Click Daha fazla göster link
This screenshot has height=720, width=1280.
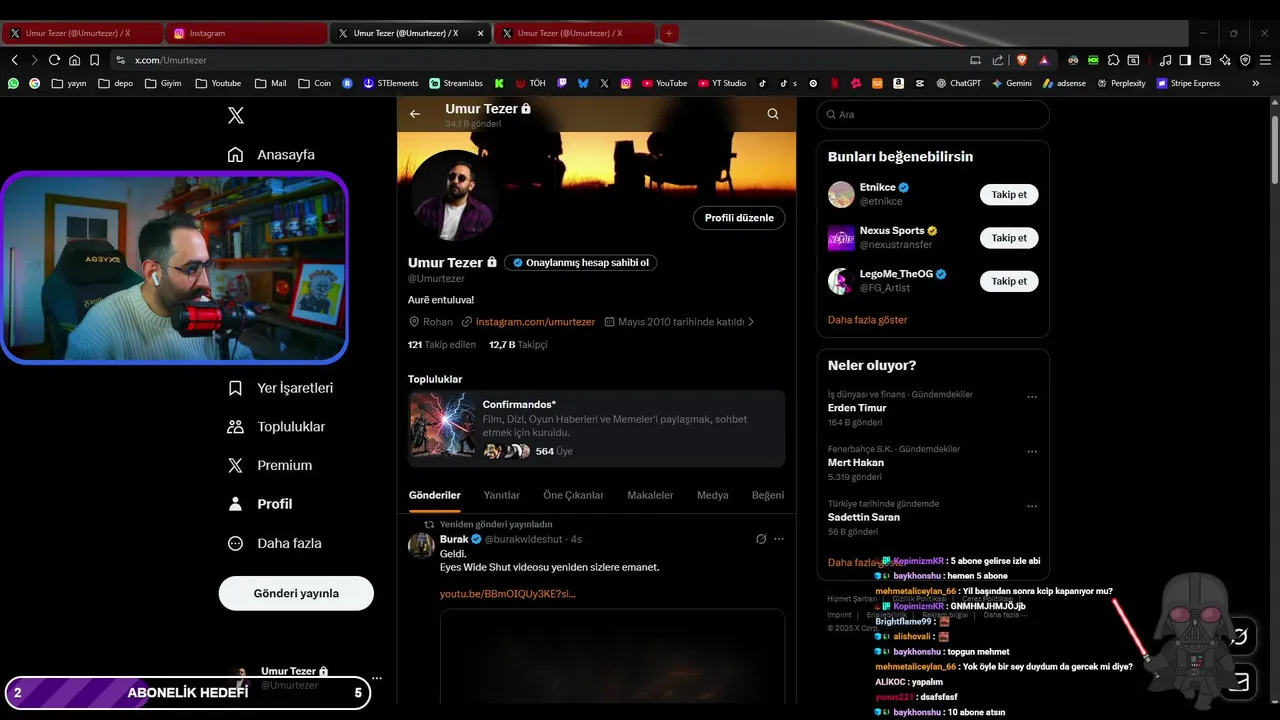[868, 320]
